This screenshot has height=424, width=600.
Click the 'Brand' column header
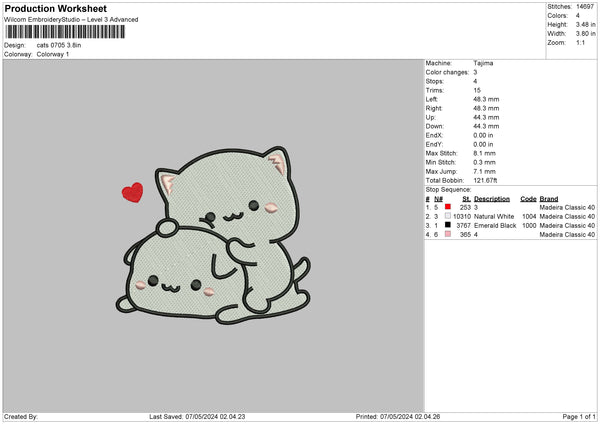(549, 199)
